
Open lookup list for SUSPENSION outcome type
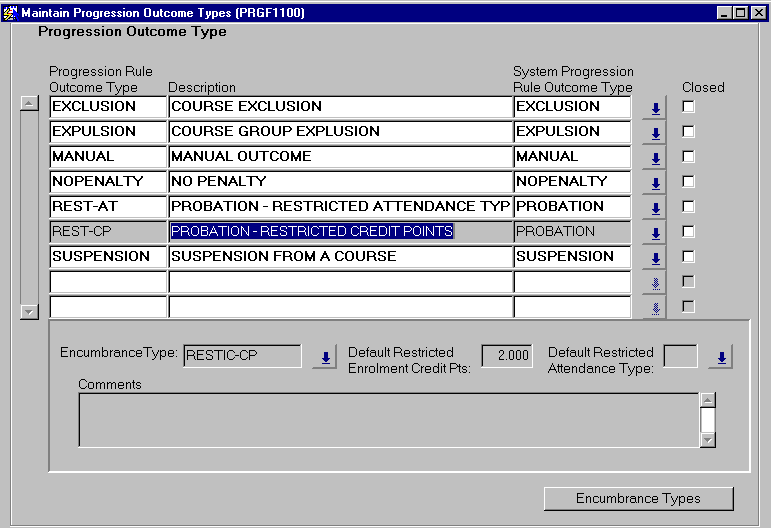[655, 258]
